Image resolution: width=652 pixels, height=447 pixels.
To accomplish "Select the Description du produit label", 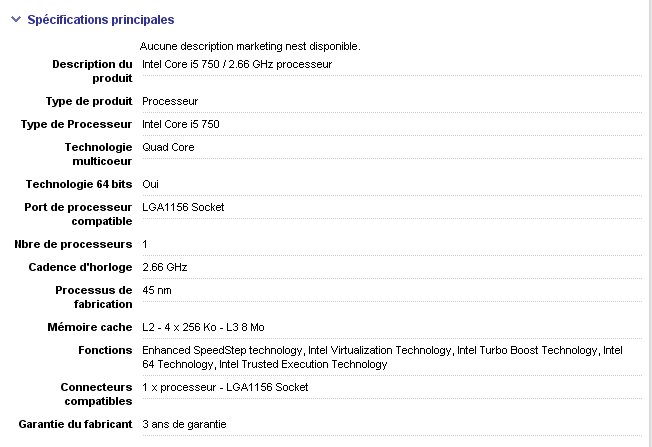I will tap(92, 71).
